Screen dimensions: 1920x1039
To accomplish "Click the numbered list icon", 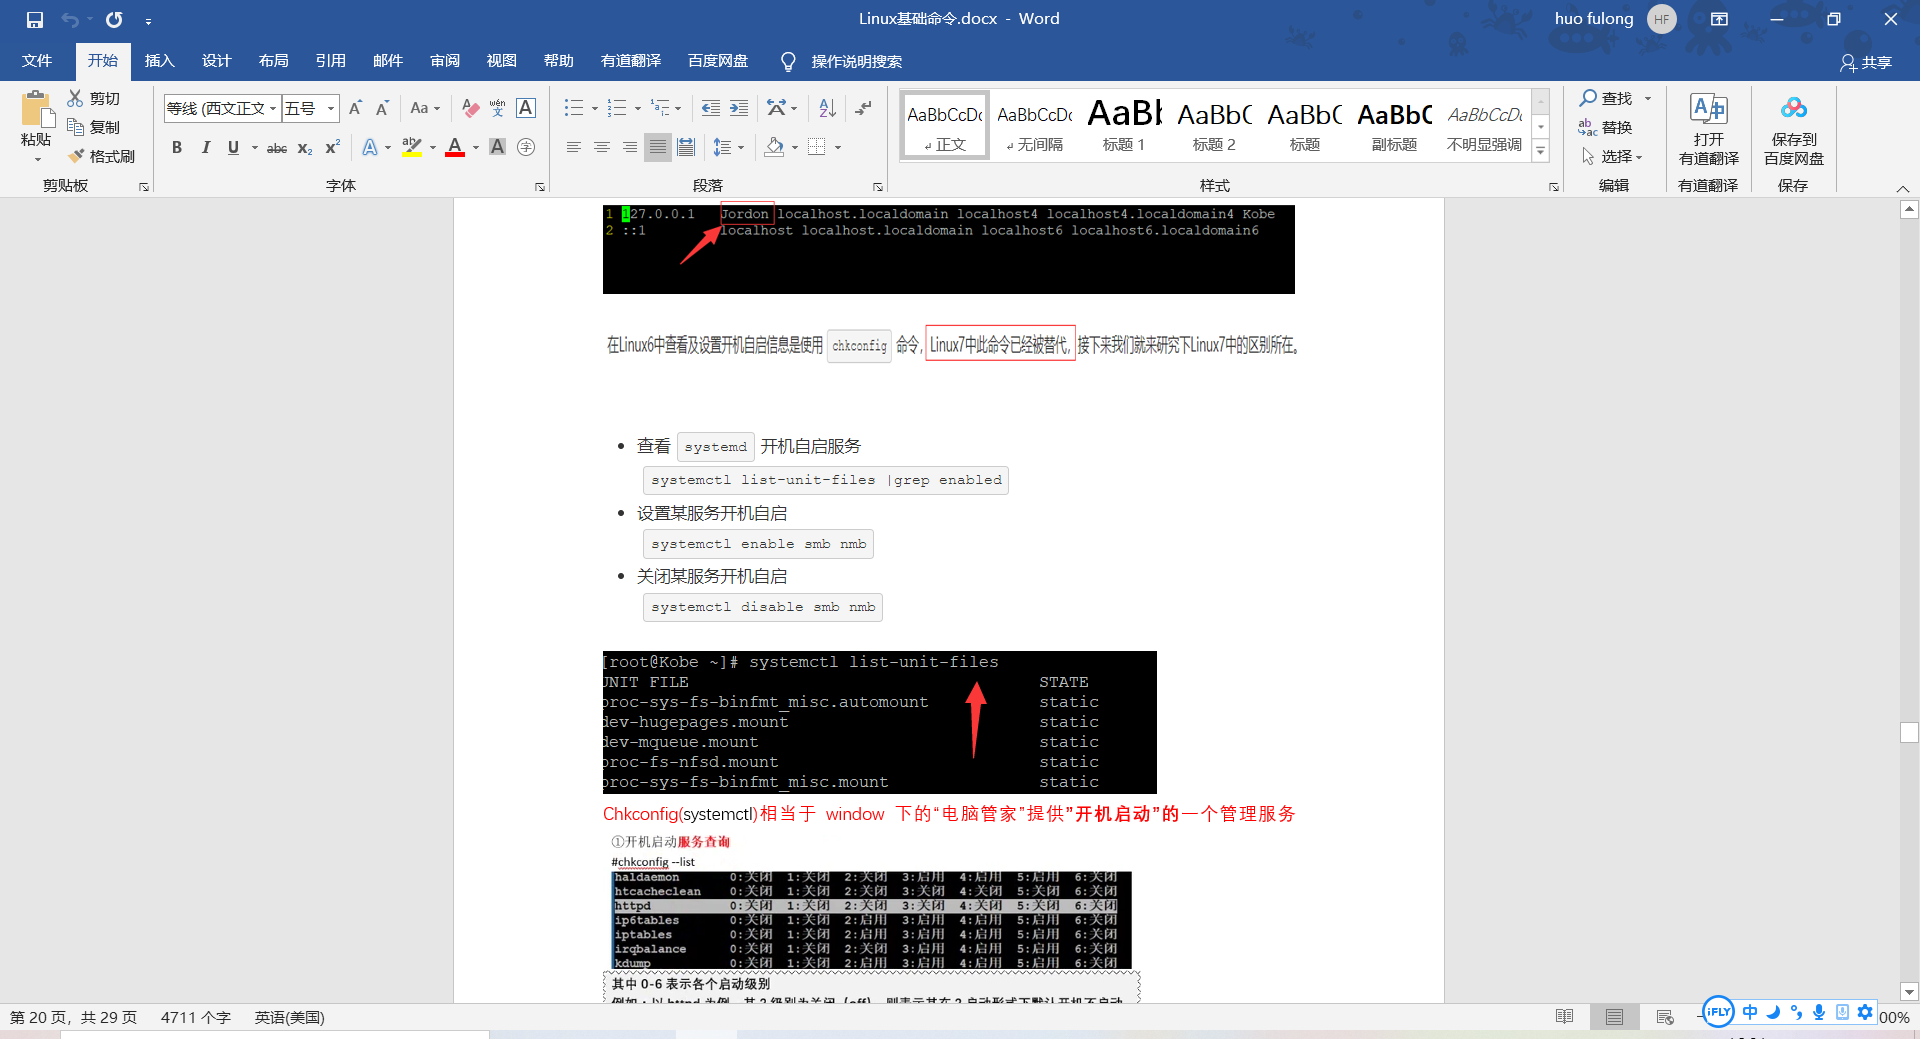I will pyautogui.click(x=617, y=108).
